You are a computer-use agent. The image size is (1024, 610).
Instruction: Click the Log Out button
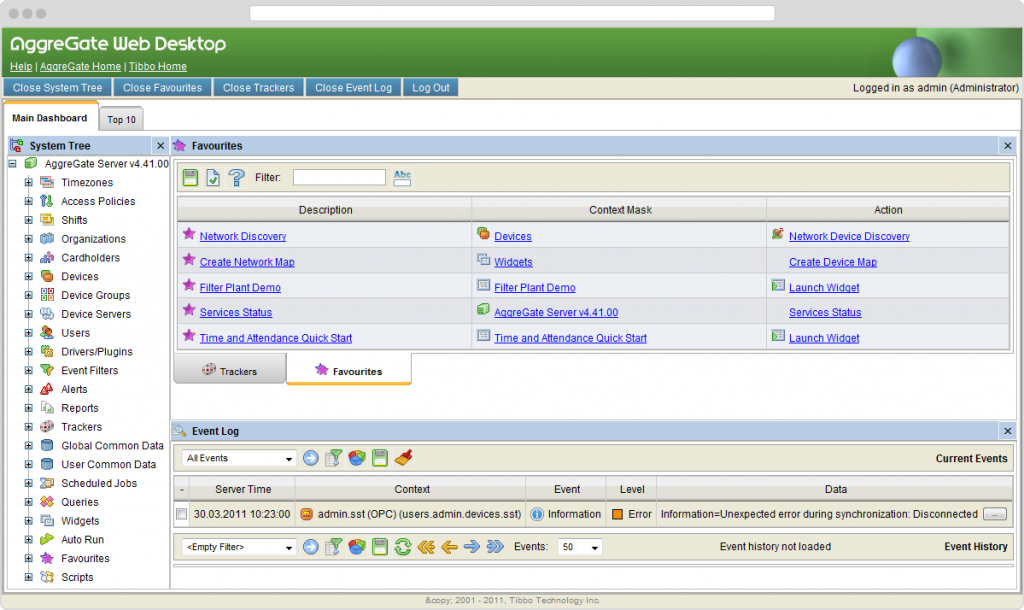pyautogui.click(x=430, y=88)
